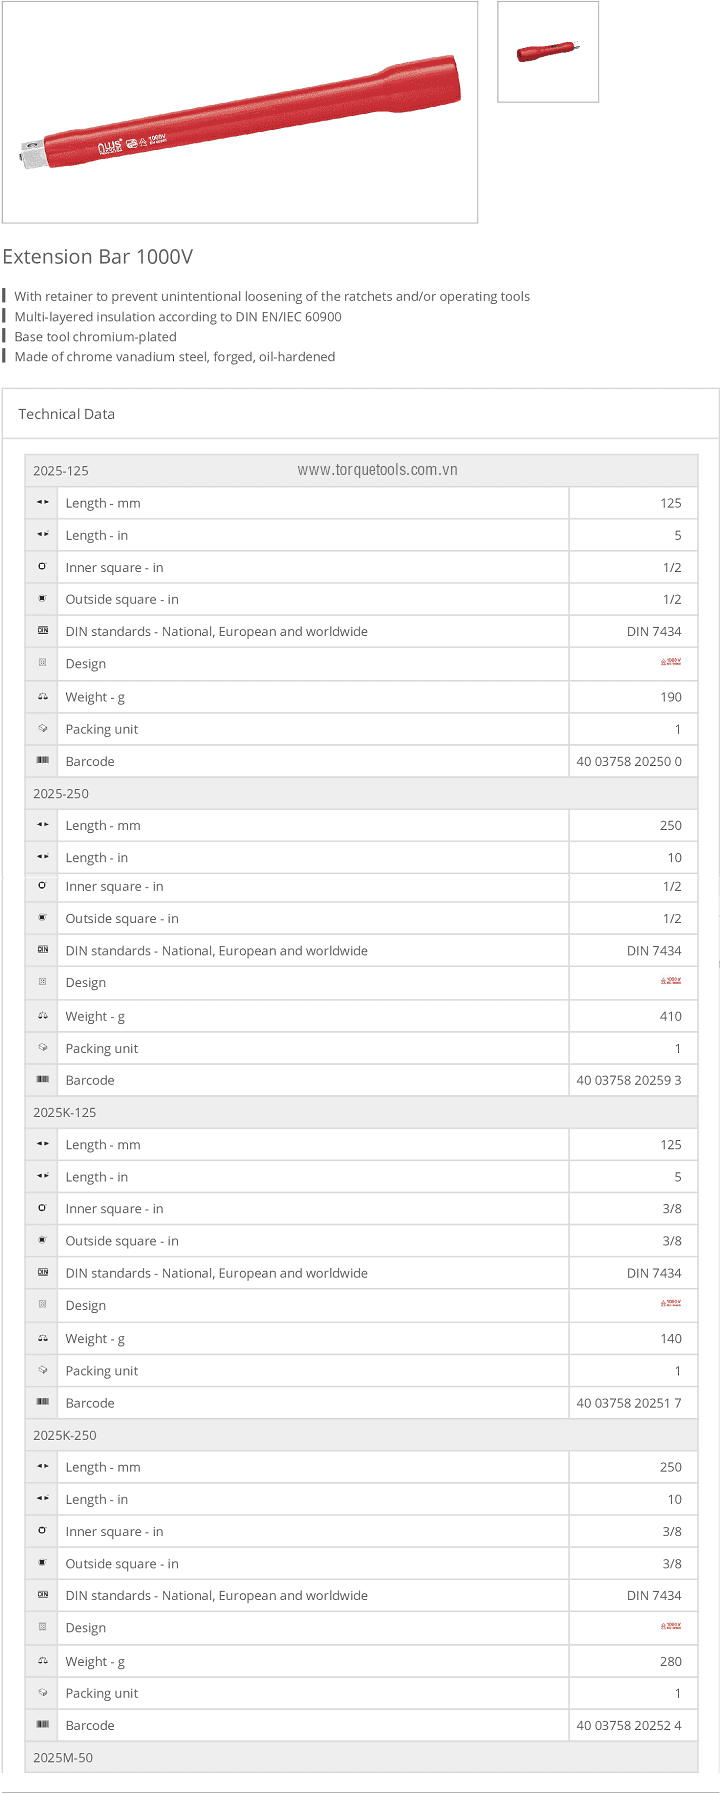
Task: Select the 2025K-250 section header row
Action: point(361,1435)
